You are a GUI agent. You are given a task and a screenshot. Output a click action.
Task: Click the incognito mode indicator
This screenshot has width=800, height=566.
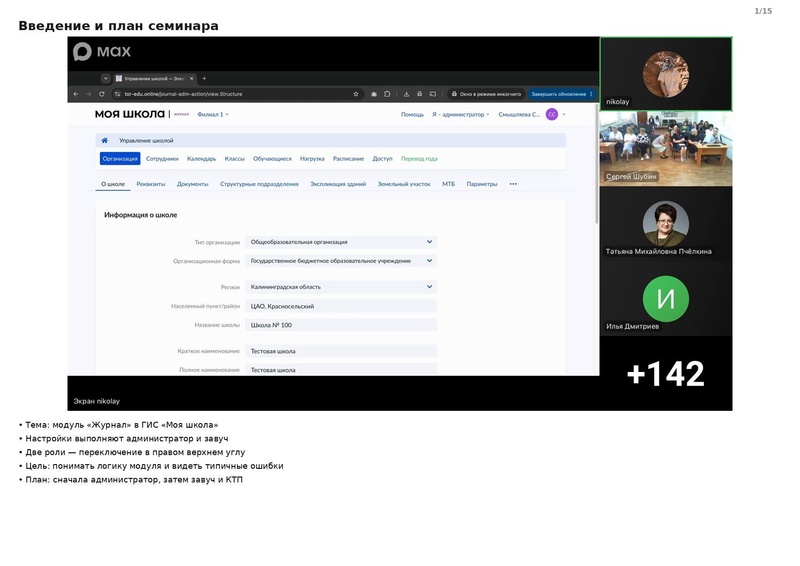click(486, 94)
